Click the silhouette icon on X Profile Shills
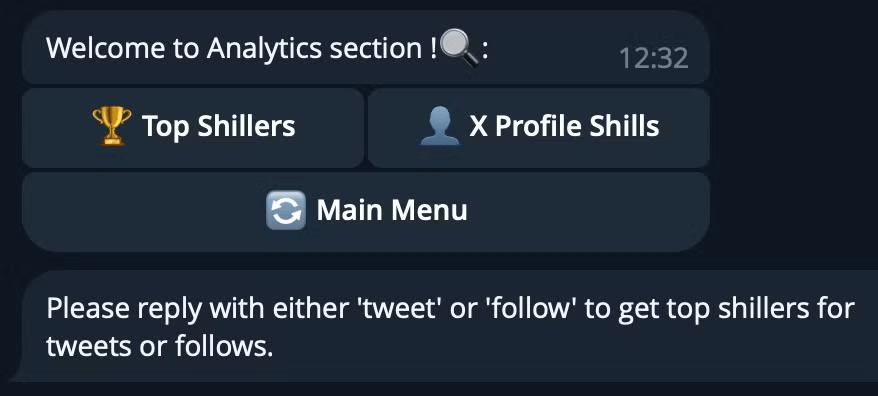The height and width of the screenshot is (396, 878). [440, 126]
